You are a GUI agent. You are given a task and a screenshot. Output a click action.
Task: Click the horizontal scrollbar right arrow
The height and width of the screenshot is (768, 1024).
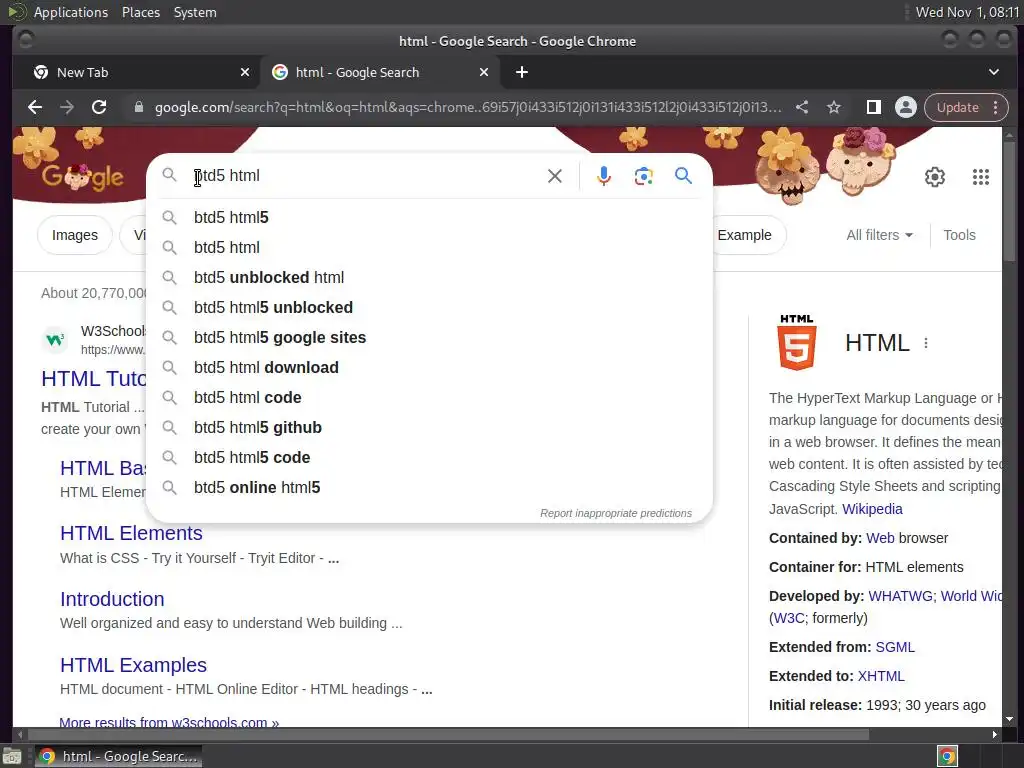[995, 735]
